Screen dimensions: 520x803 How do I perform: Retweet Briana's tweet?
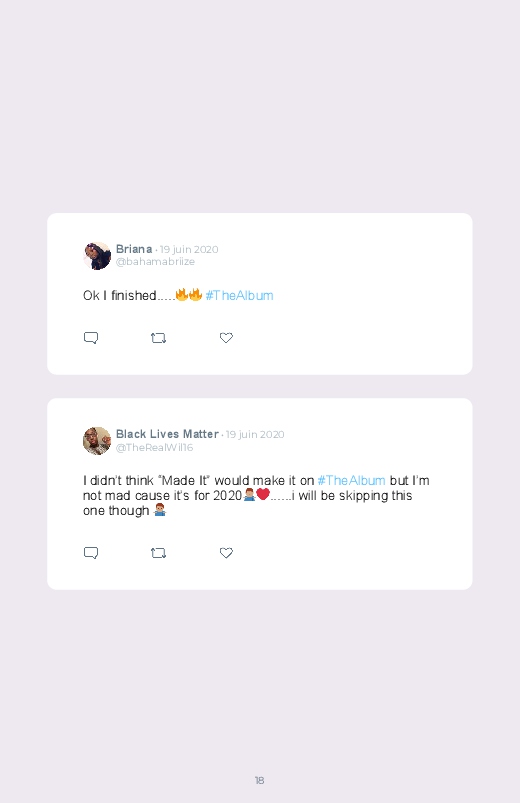(158, 338)
